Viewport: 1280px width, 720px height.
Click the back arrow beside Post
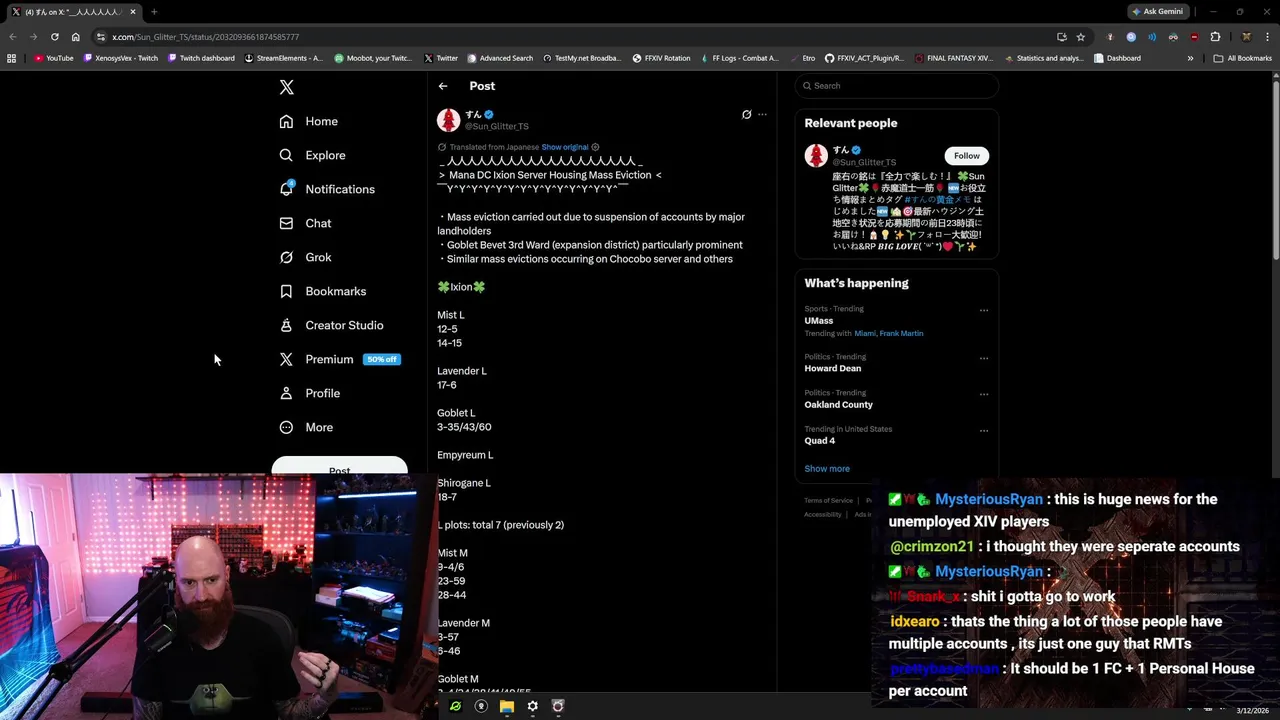443,86
